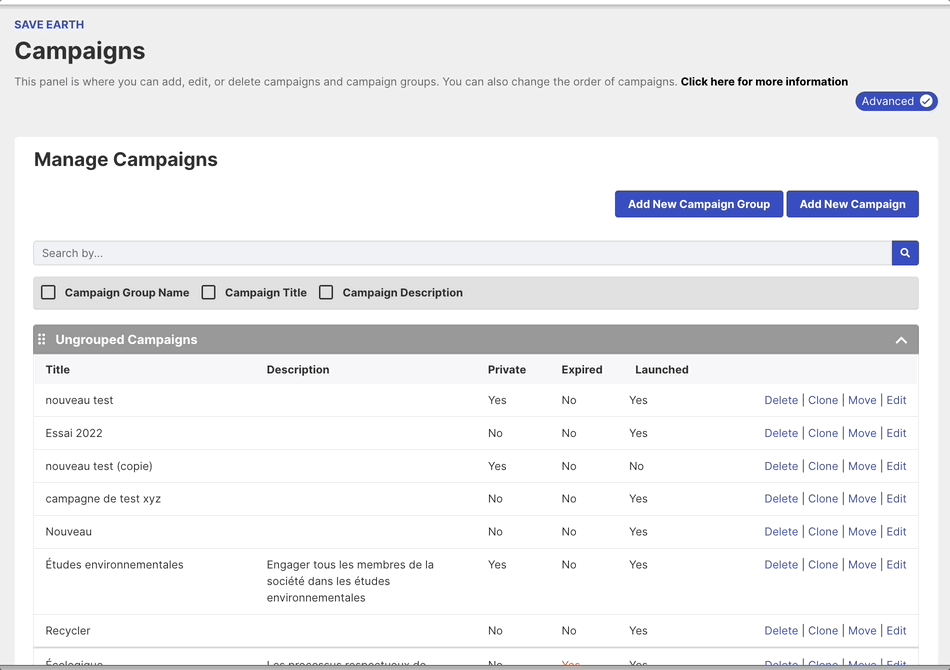Click the SAVE EARTH breadcrumb link
This screenshot has width=950, height=670.
(49, 24)
